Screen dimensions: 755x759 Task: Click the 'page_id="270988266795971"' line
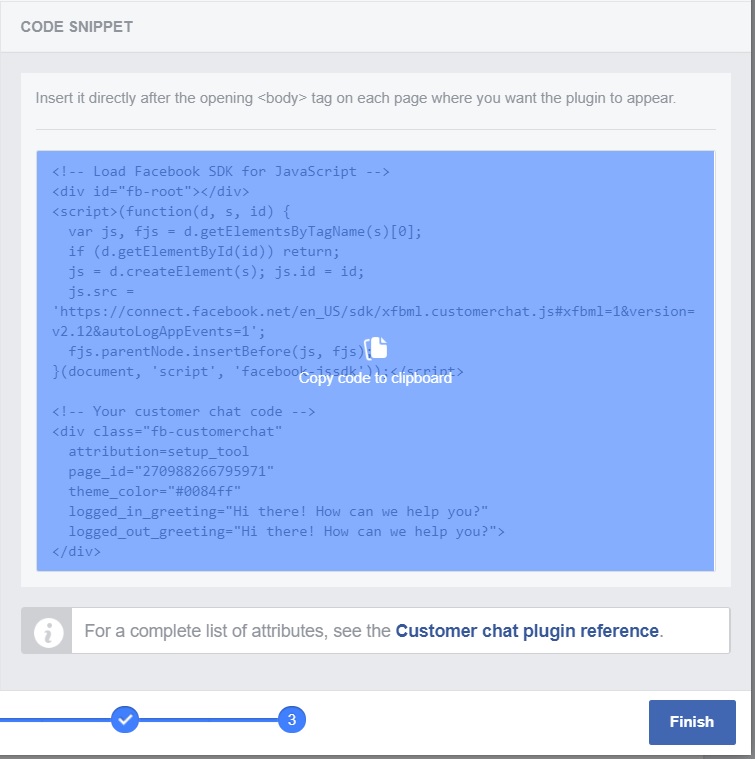tap(171, 471)
